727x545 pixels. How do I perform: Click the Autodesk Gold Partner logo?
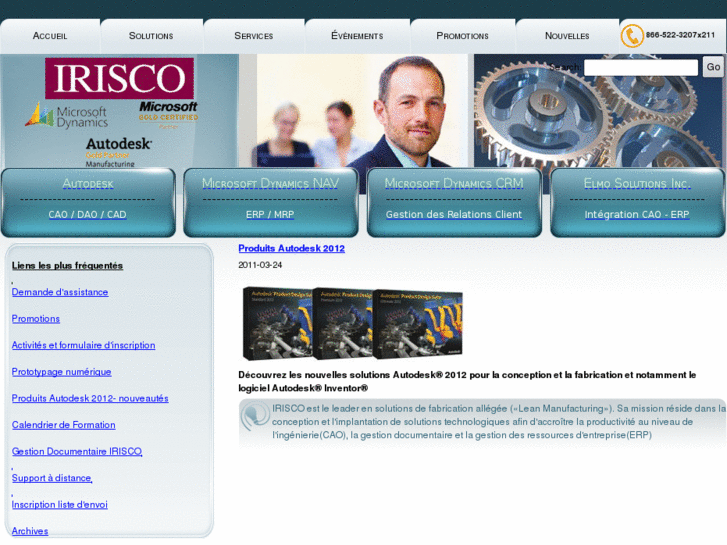(x=118, y=152)
